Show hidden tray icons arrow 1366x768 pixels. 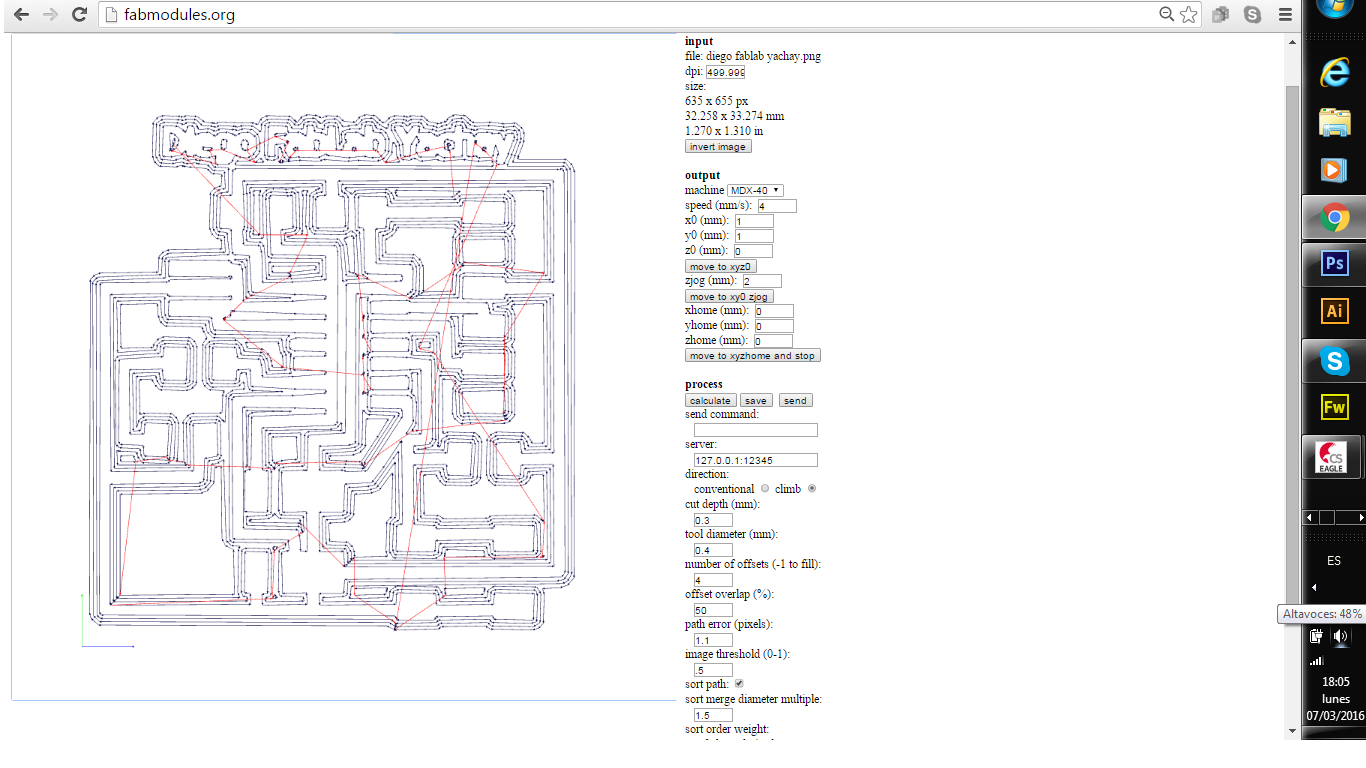(1314, 588)
